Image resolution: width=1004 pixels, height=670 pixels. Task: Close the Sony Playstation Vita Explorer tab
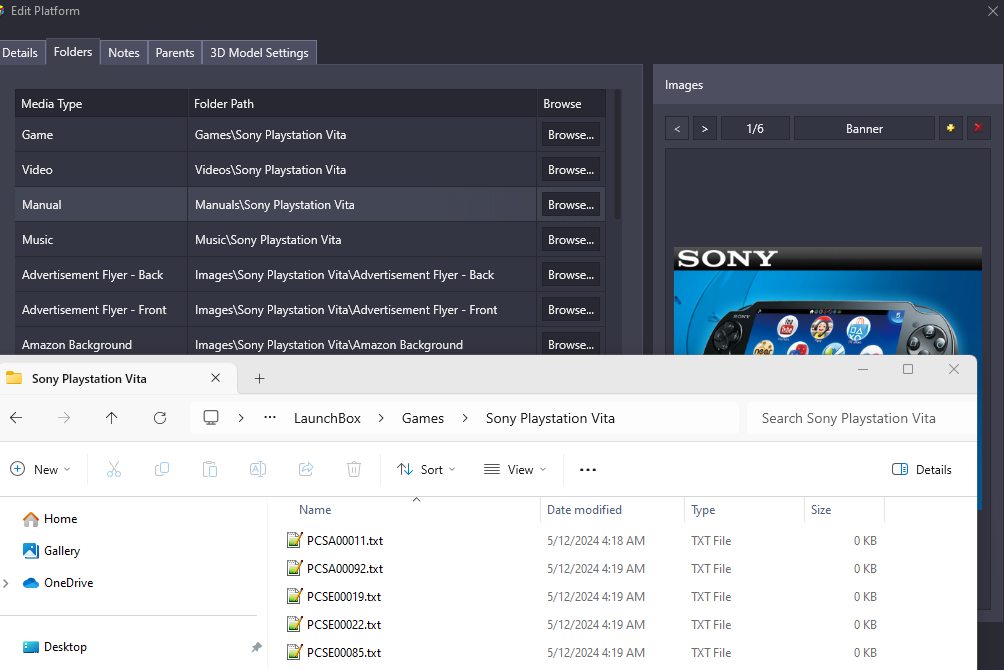(216, 378)
